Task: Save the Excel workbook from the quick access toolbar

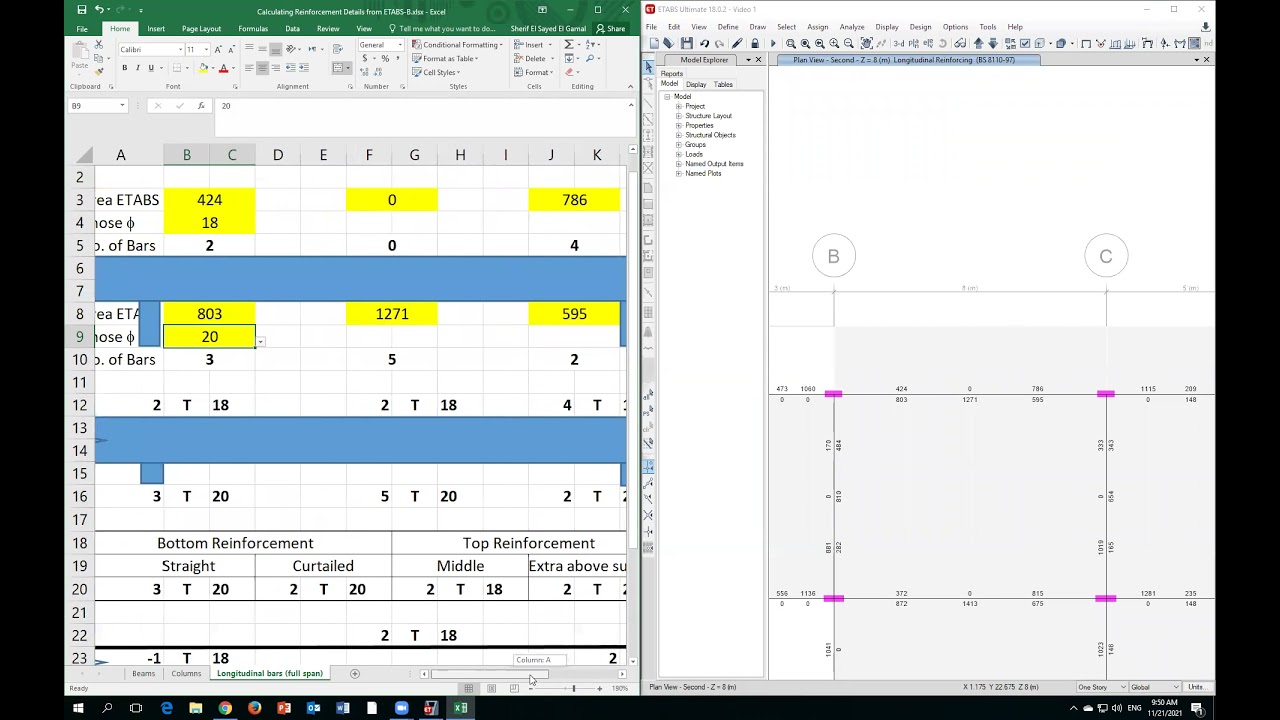Action: coord(82,10)
